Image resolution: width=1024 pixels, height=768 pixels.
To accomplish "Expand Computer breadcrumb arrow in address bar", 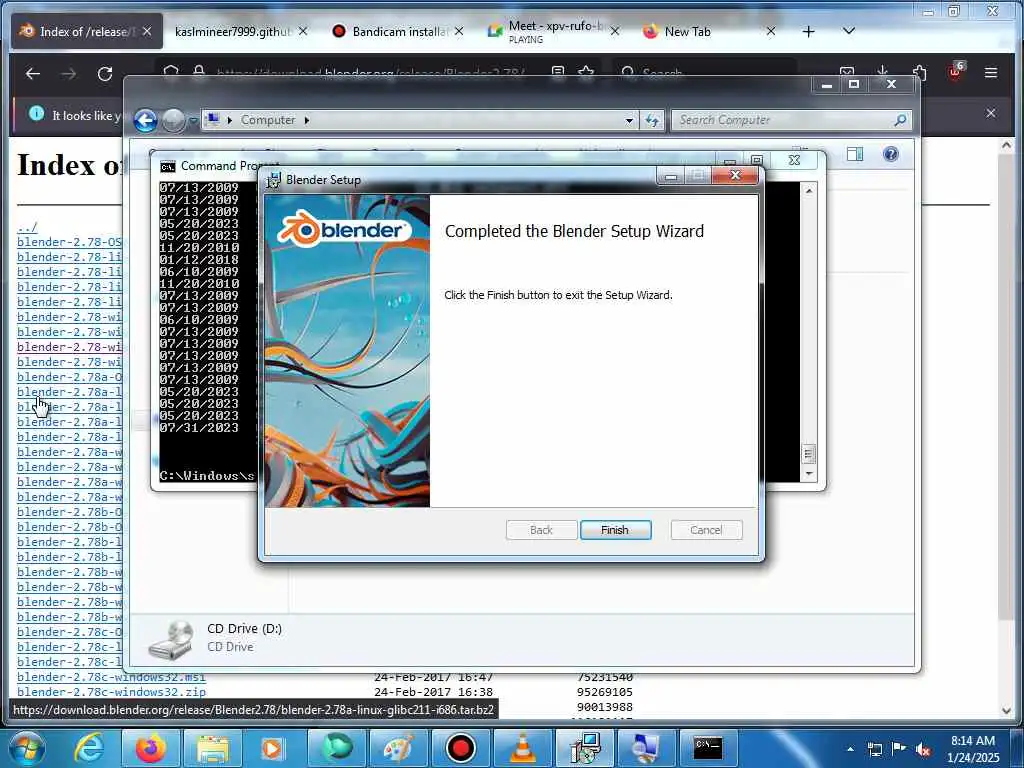I will click(306, 120).
